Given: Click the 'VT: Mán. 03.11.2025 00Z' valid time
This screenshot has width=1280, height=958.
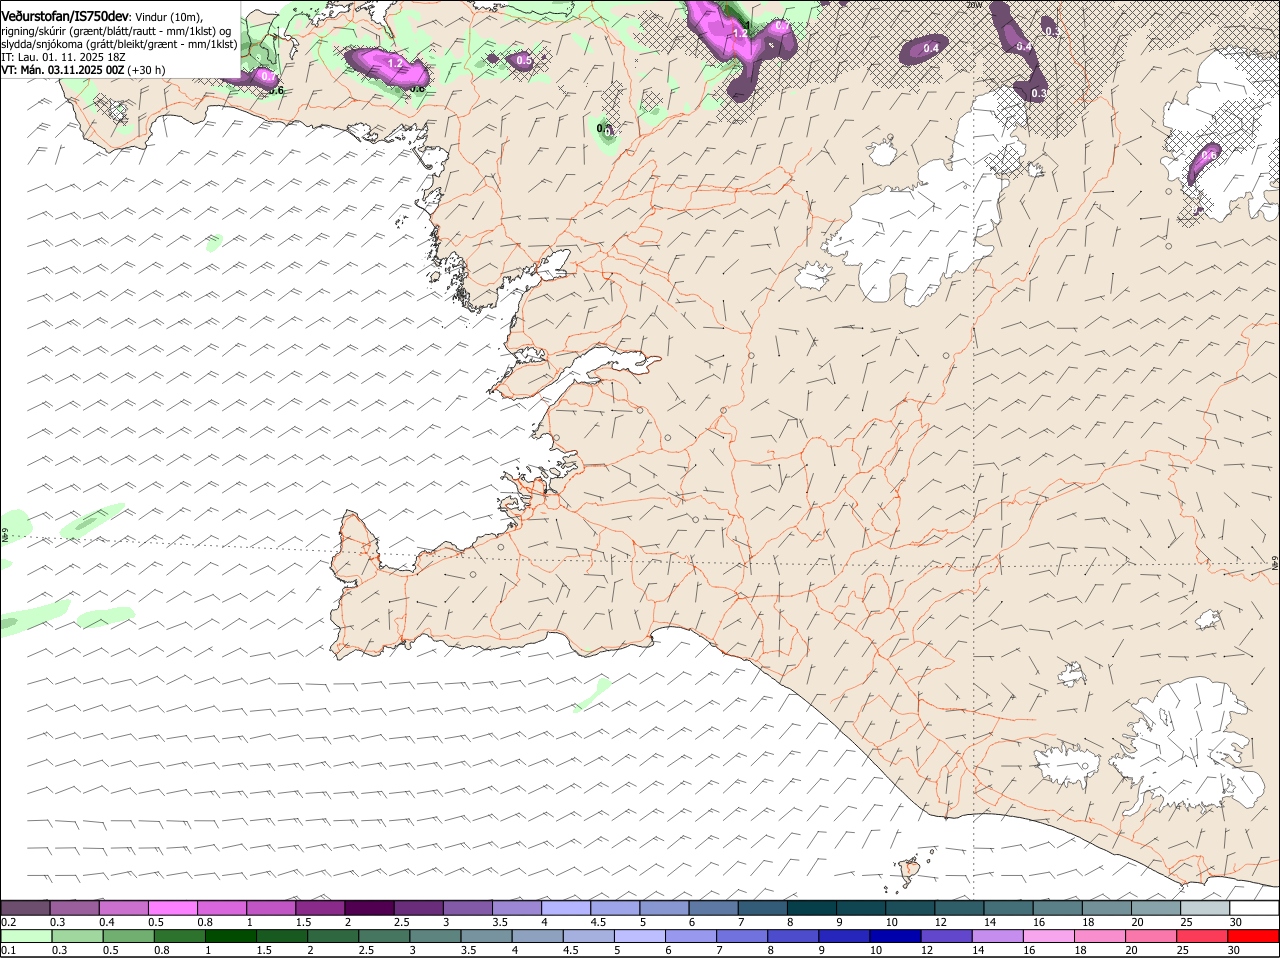Looking at the screenshot, I should pyautogui.click(x=63, y=70).
